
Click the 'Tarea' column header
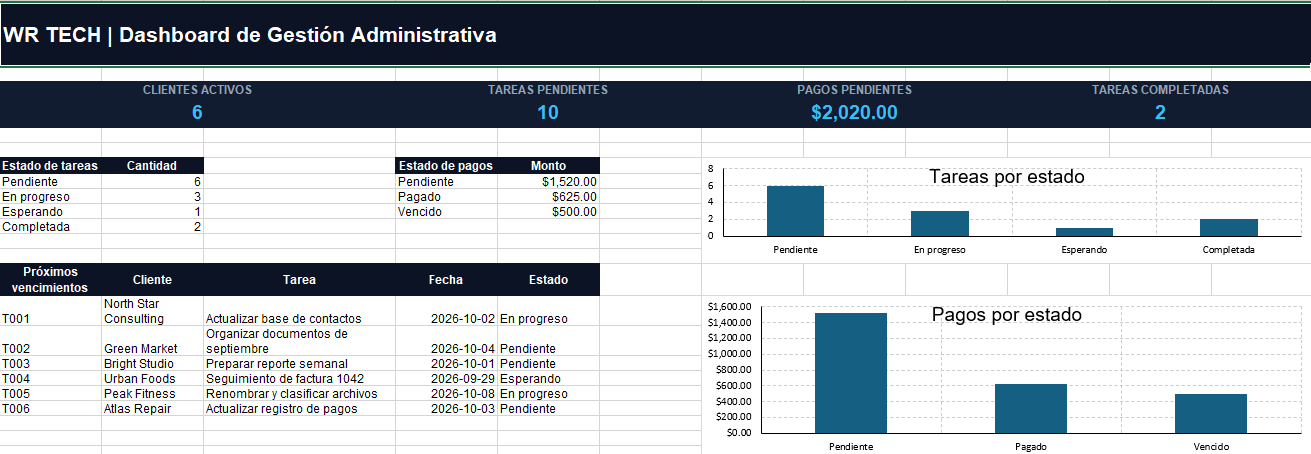click(x=300, y=280)
